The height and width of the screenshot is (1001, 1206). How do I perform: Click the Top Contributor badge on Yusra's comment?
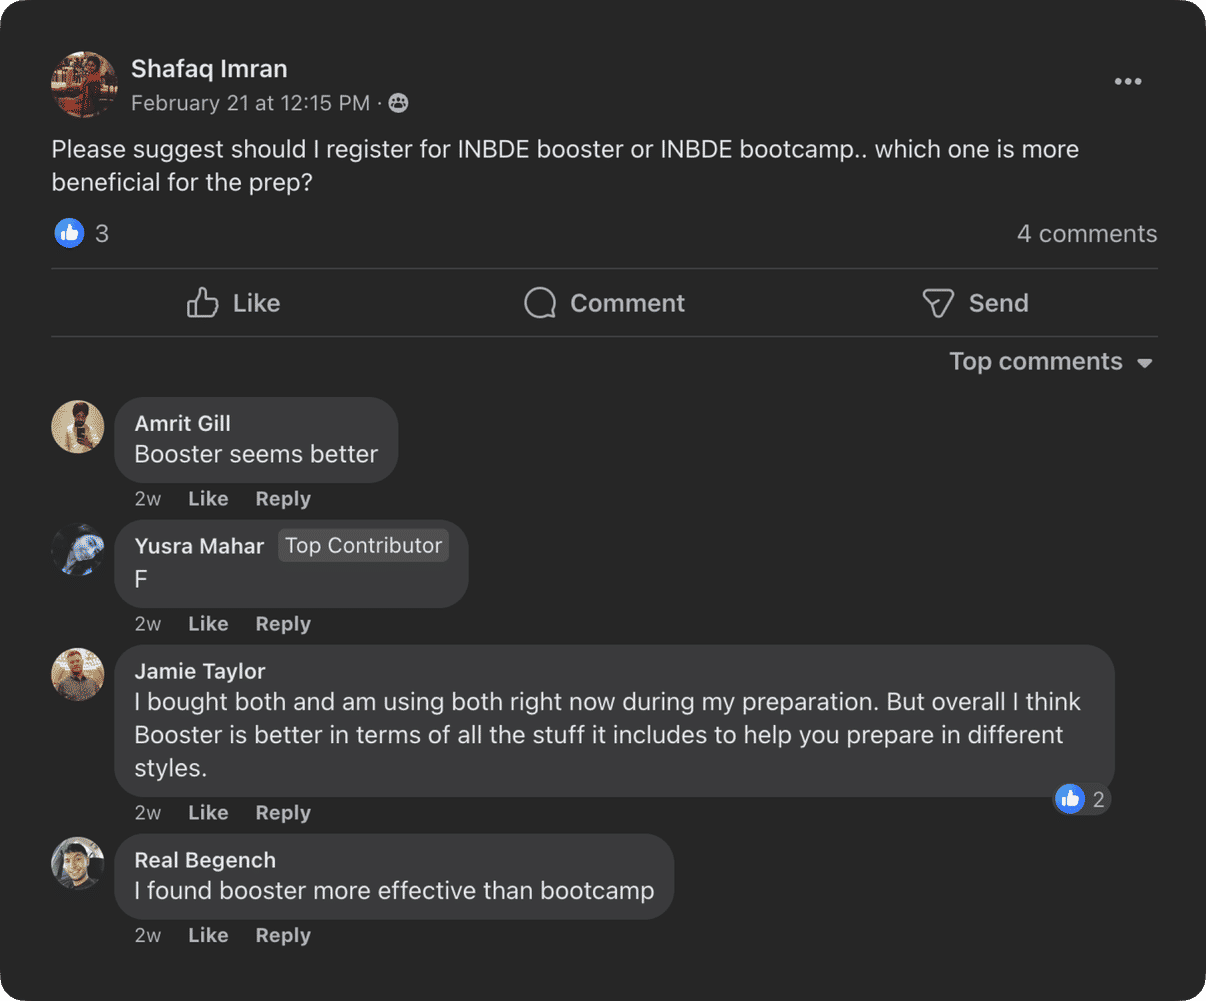tap(363, 545)
